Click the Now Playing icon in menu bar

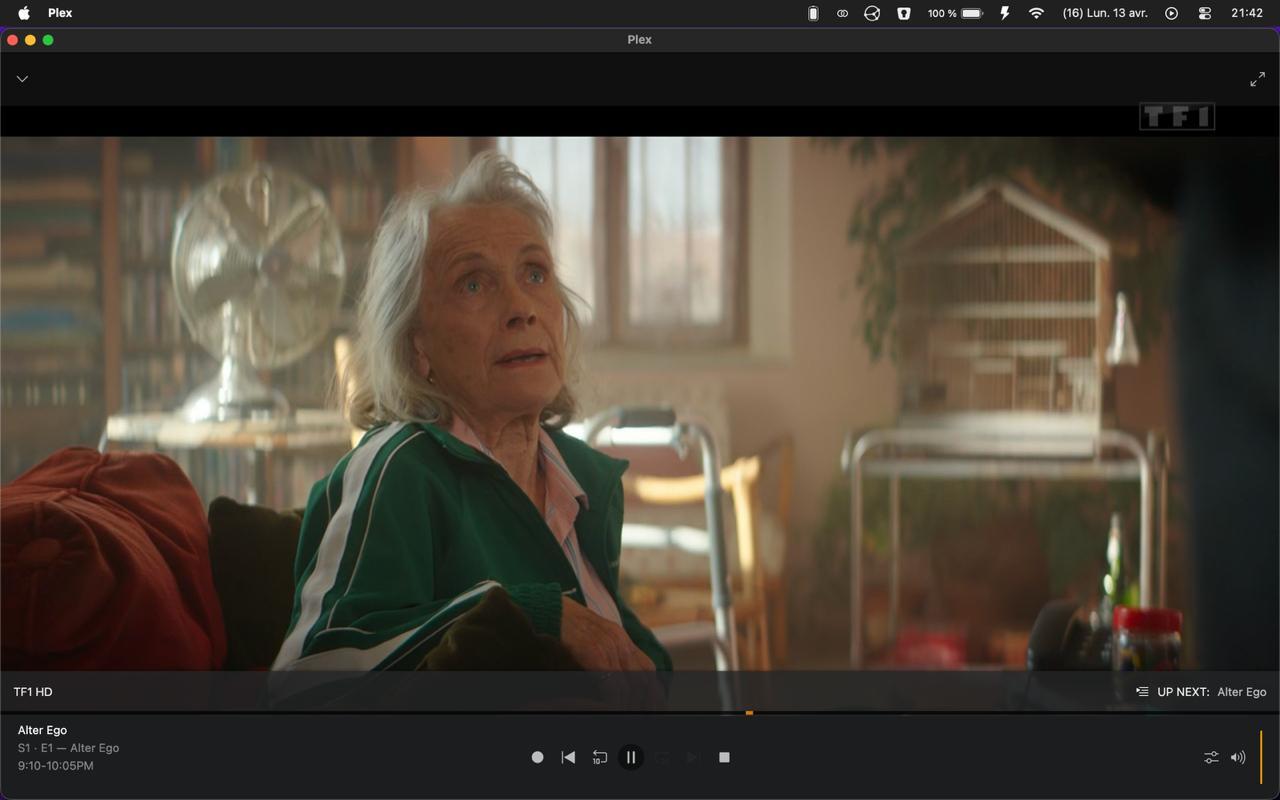[1171, 13]
